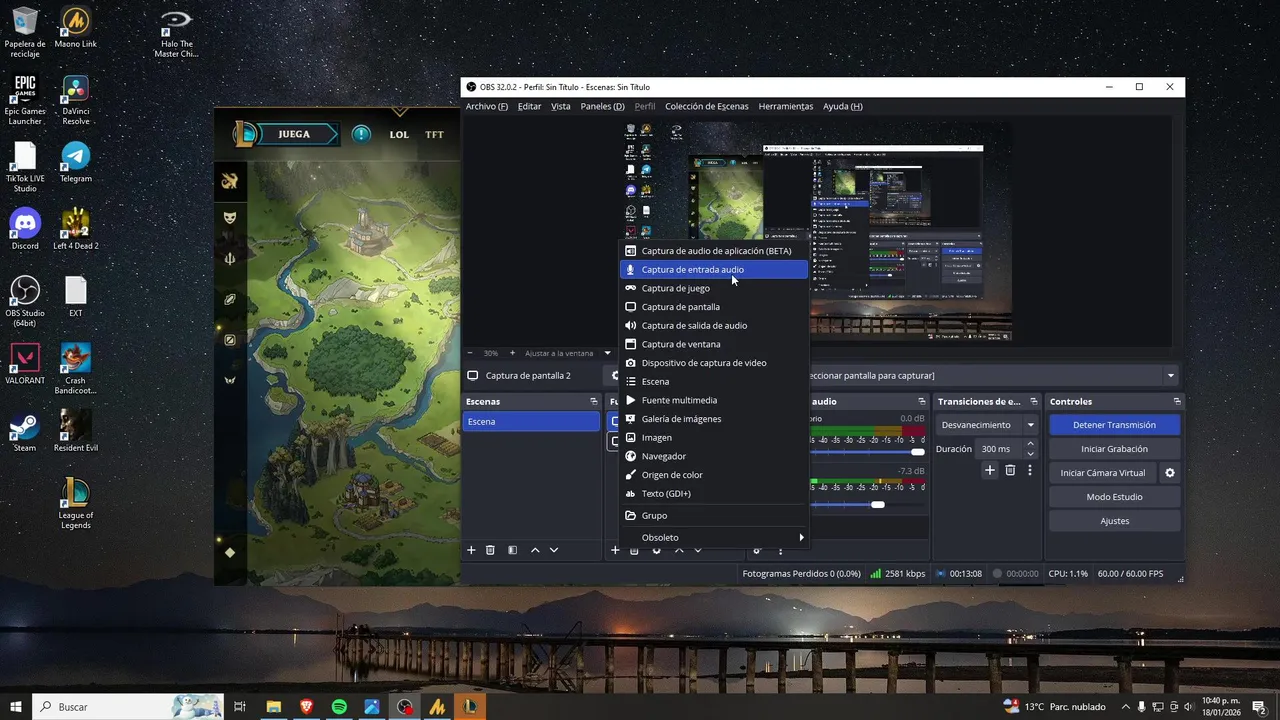Viewport: 1280px width, 720px height.
Task: Click Windows Start button
Action: pyautogui.click(x=16, y=707)
